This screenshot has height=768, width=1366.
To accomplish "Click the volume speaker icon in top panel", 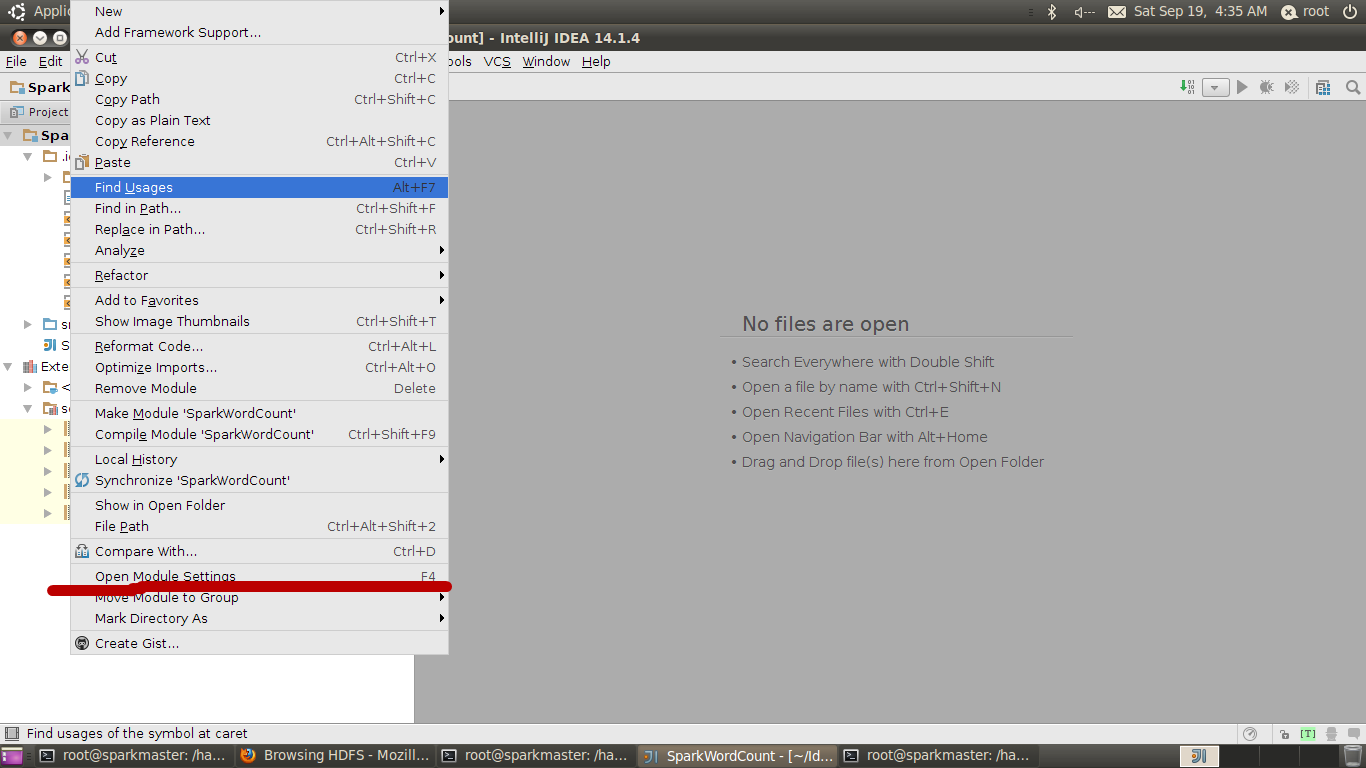I will coord(1084,12).
